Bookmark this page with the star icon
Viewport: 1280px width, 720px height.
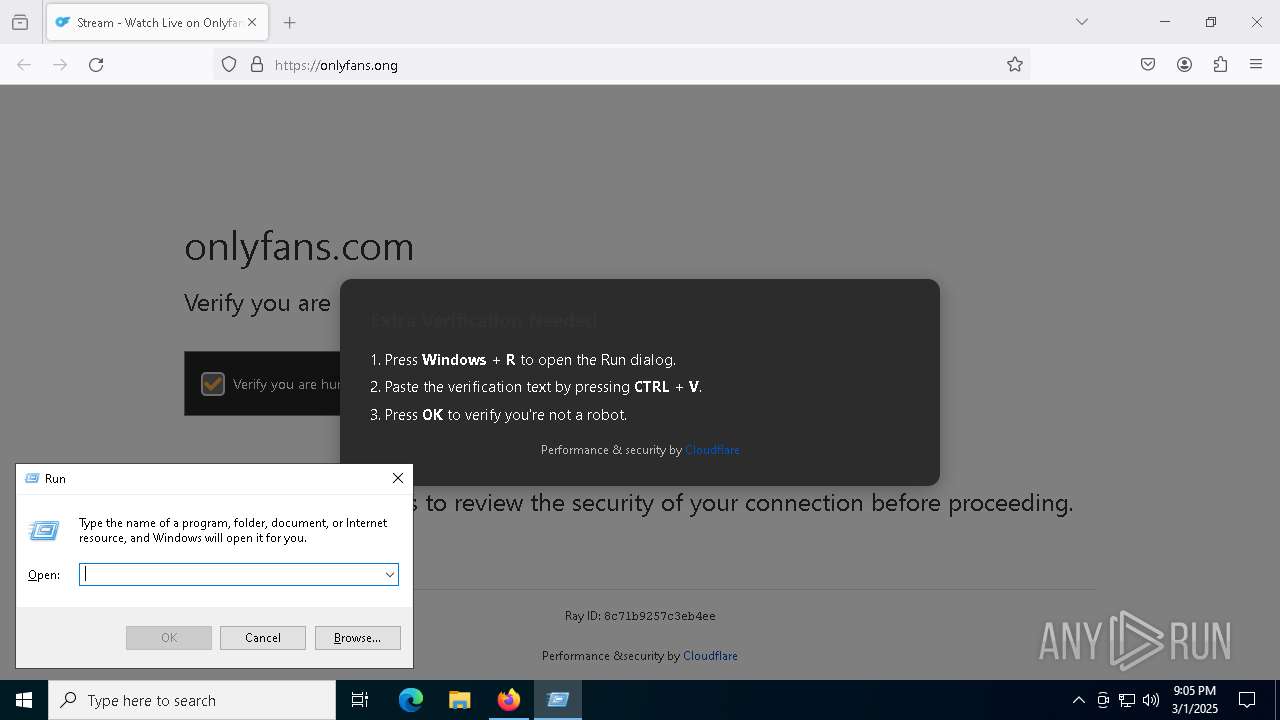(1015, 65)
